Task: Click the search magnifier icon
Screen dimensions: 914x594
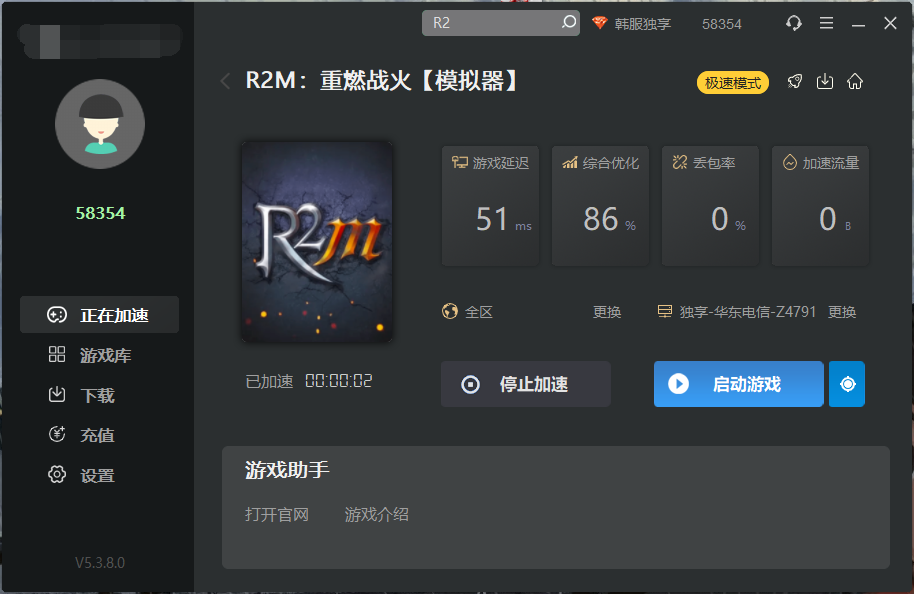Action: click(x=568, y=22)
